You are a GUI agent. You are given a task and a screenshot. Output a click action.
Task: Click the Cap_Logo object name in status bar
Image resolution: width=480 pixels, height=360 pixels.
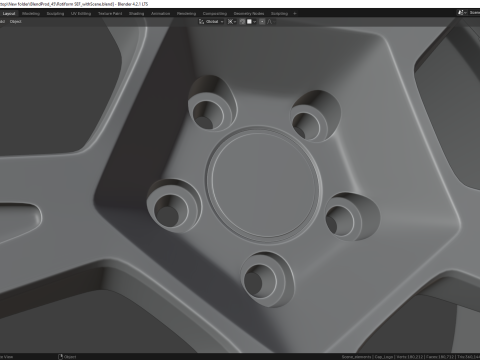click(x=384, y=357)
